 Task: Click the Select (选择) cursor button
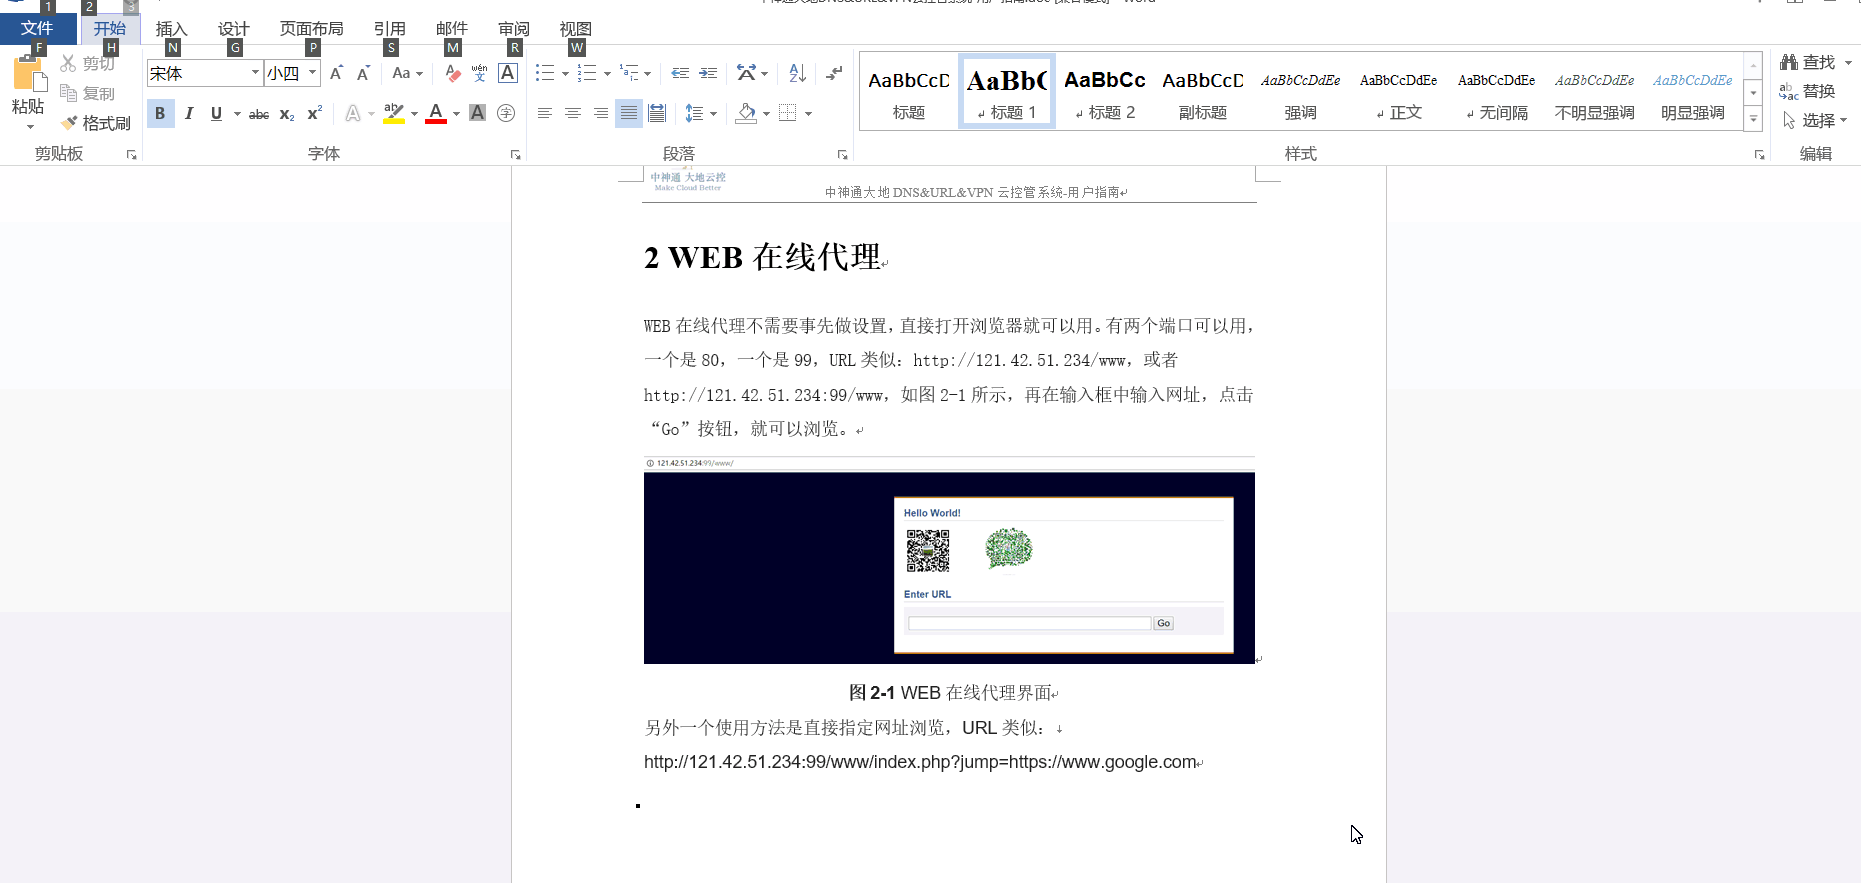point(1814,120)
